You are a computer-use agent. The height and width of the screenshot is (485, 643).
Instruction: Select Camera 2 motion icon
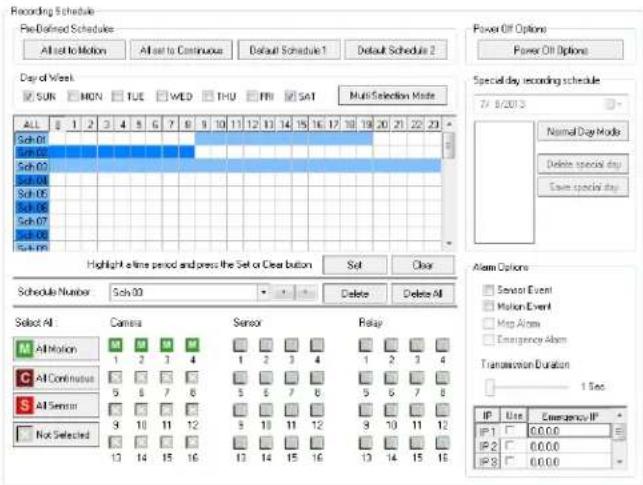coord(141,345)
